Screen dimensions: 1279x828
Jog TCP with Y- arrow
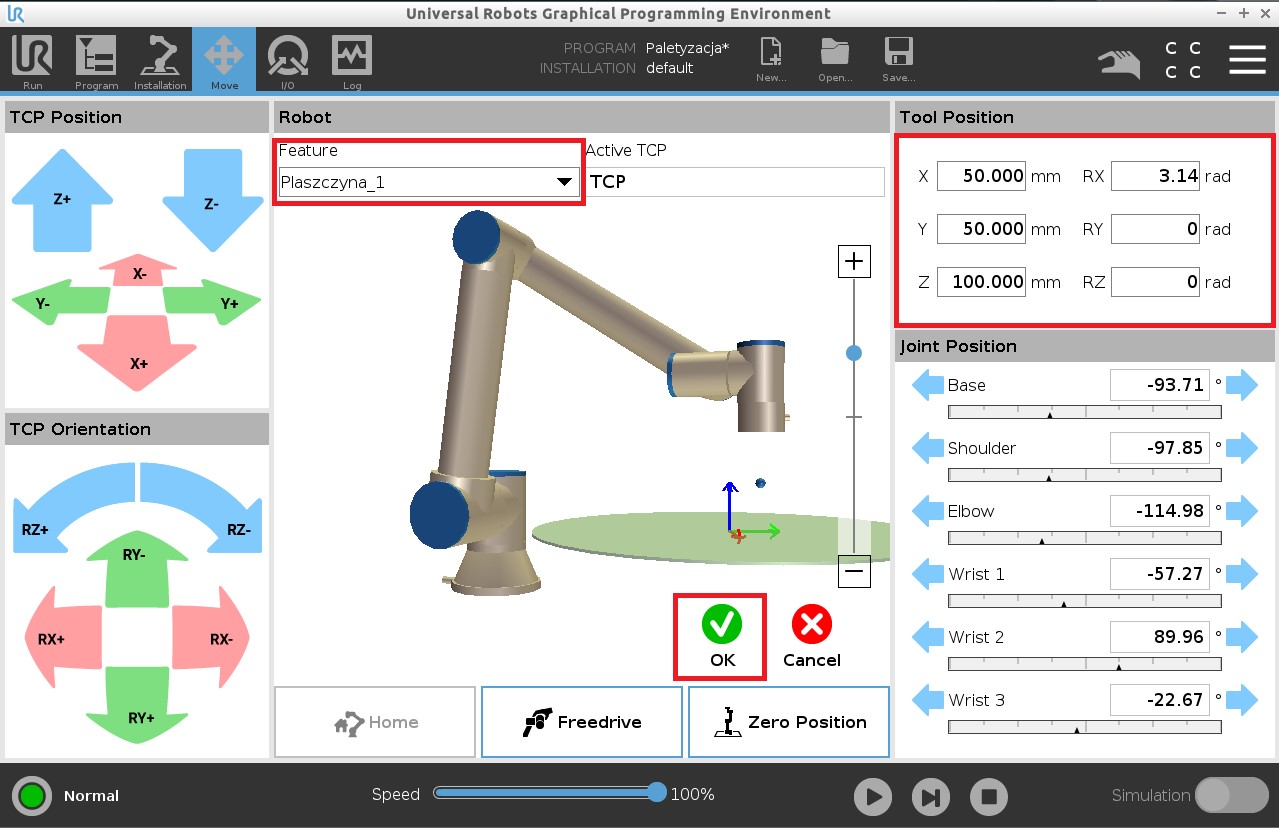tap(60, 300)
